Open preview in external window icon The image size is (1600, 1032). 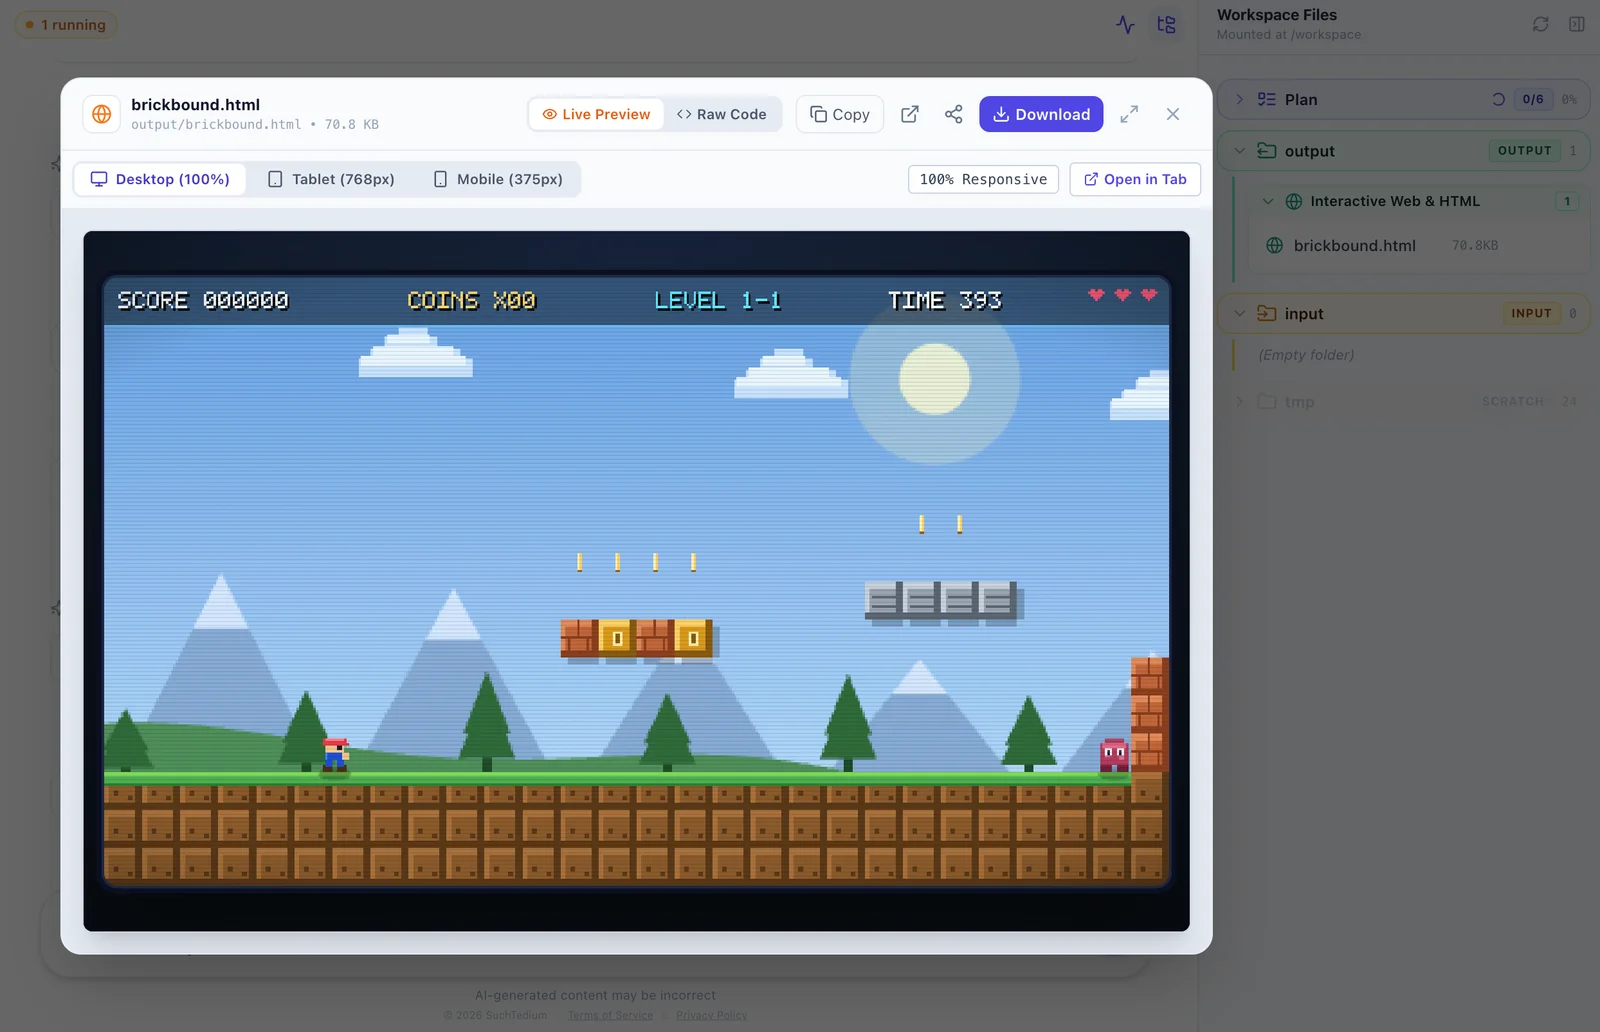(x=910, y=114)
